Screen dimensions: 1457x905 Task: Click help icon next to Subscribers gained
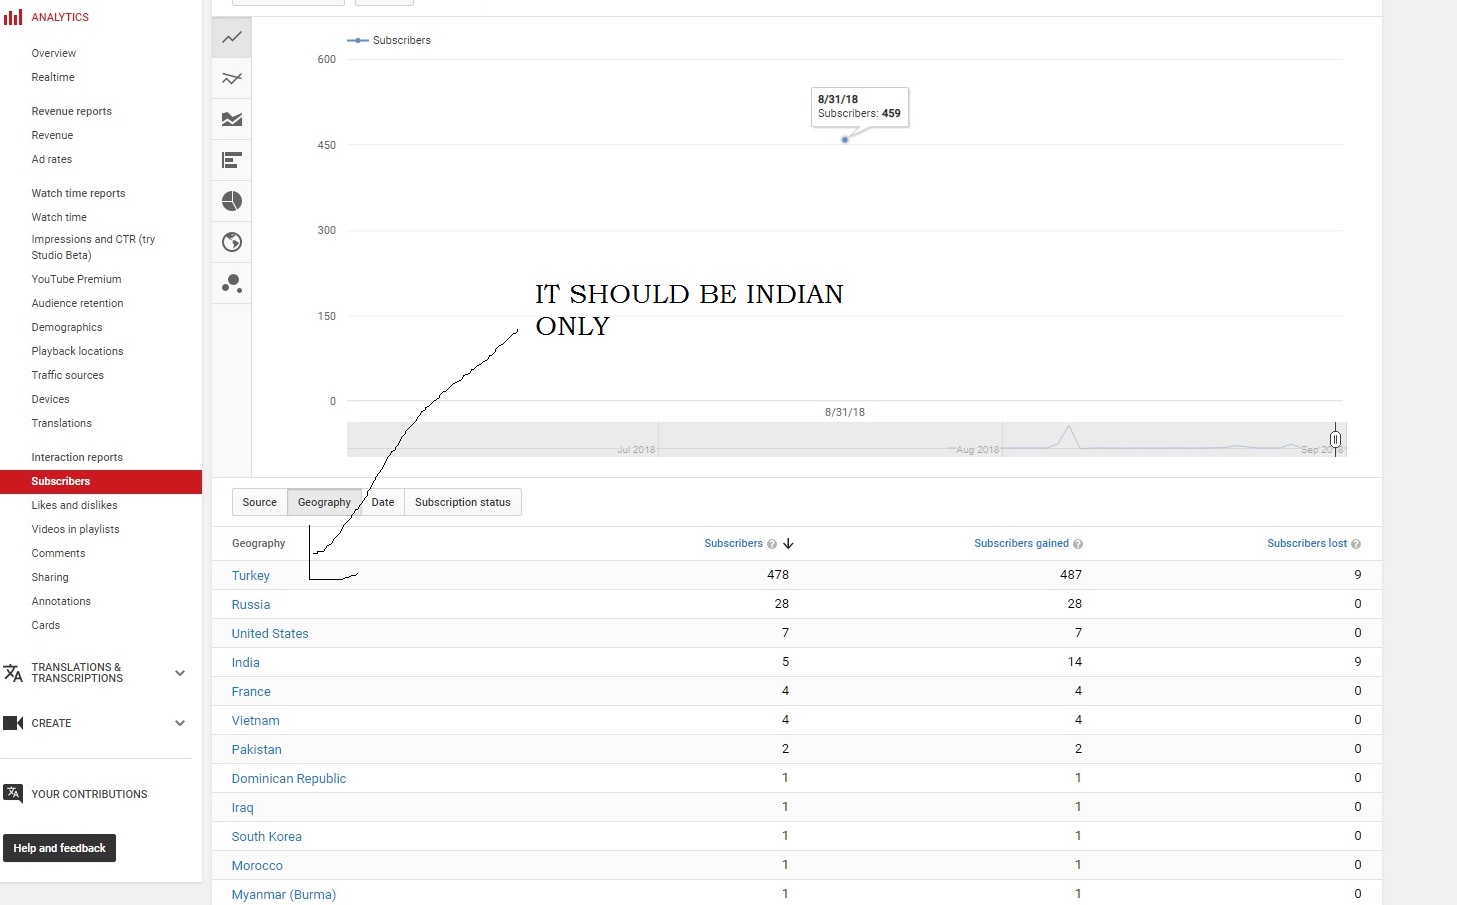[1078, 544]
